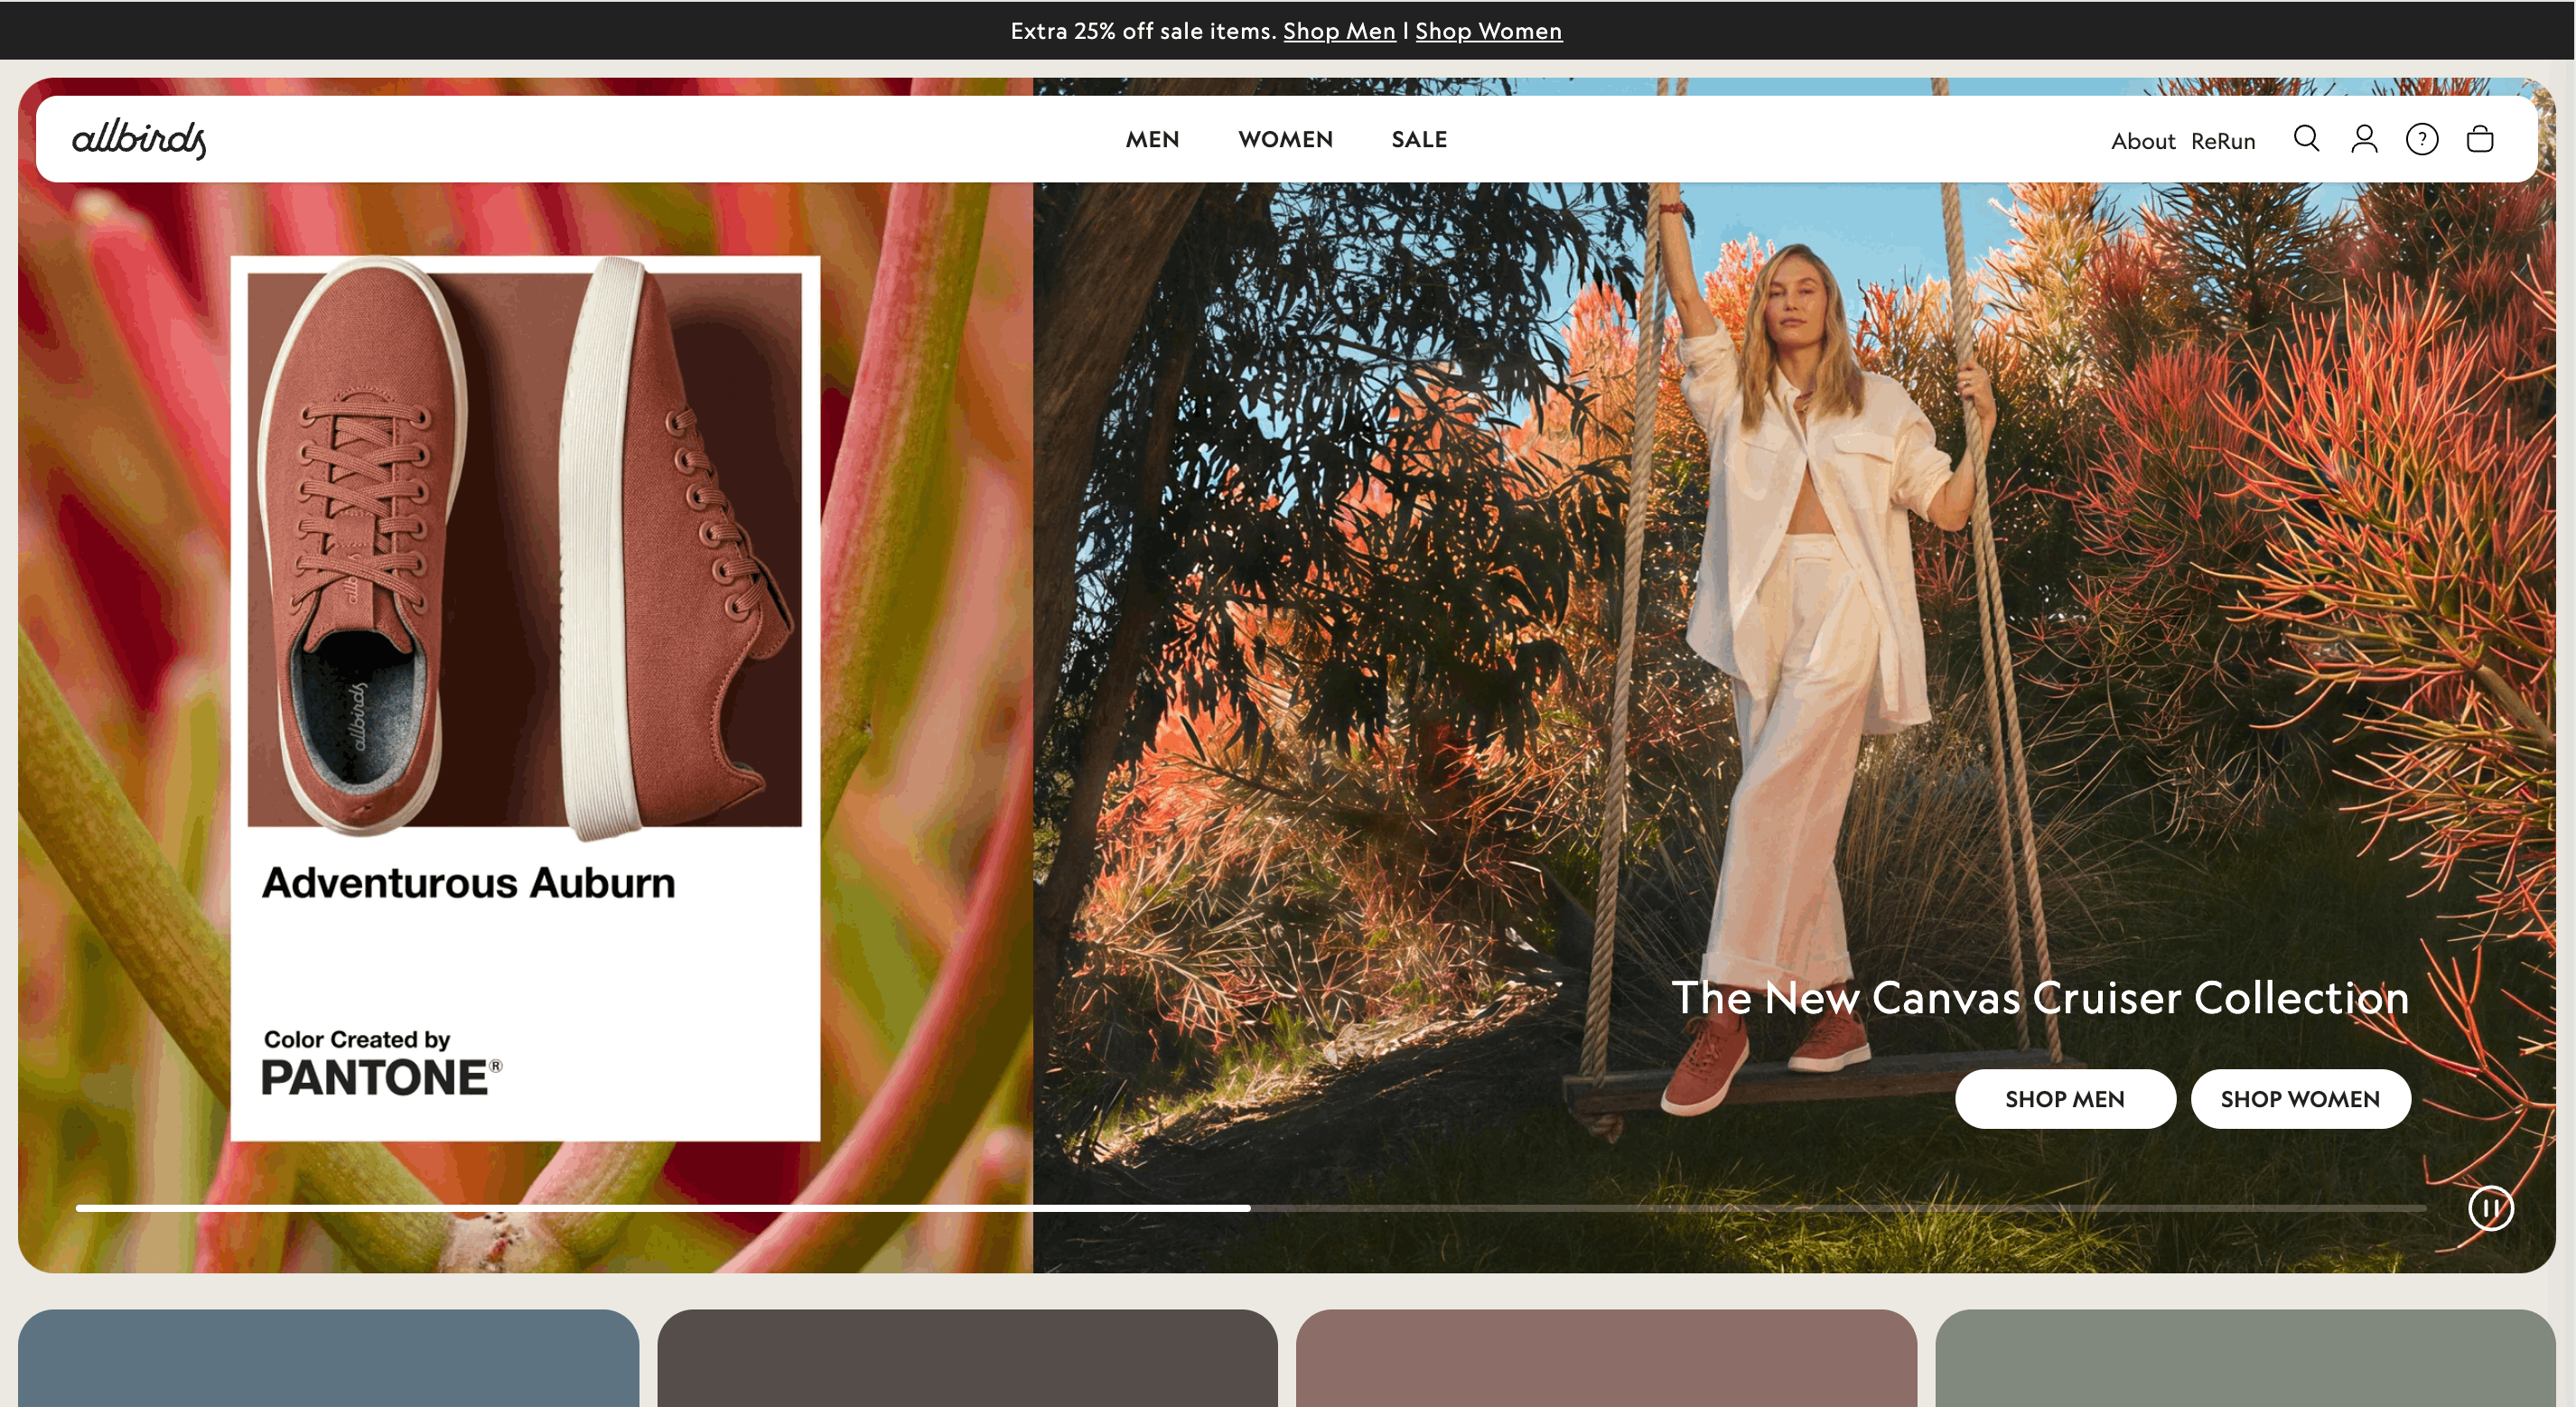Open the WOMEN navigation menu
This screenshot has width=2576, height=1407.
pyautogui.click(x=1285, y=140)
